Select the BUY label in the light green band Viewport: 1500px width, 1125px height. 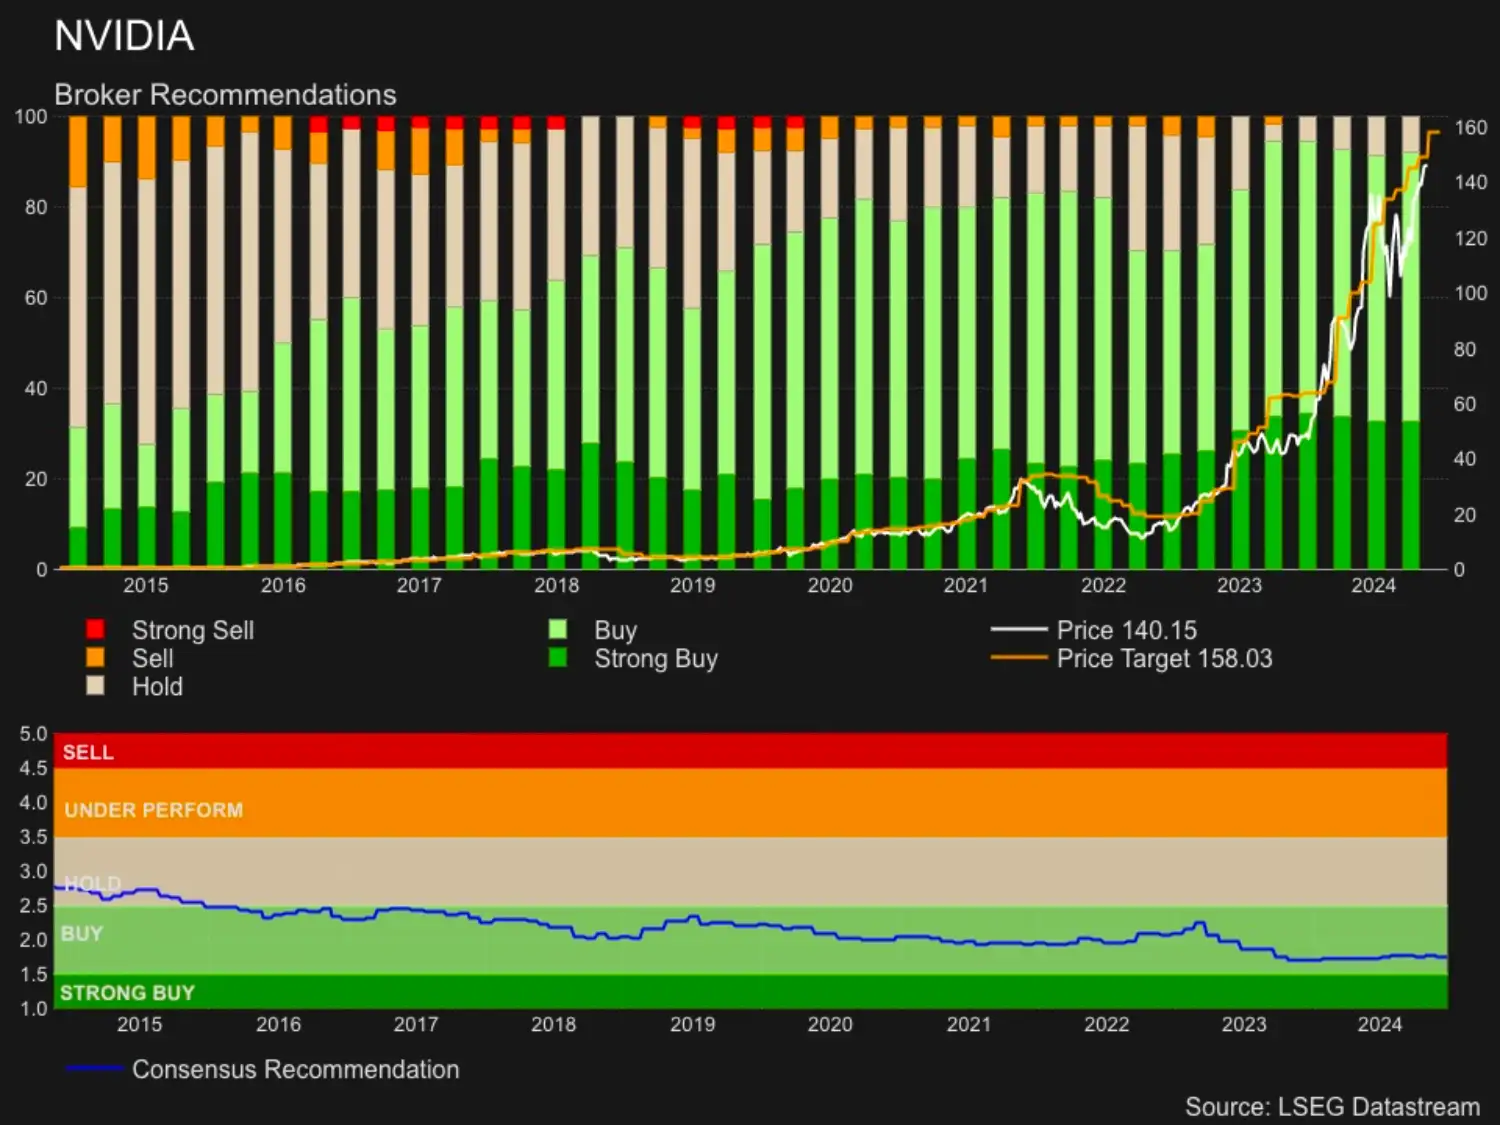(82, 933)
